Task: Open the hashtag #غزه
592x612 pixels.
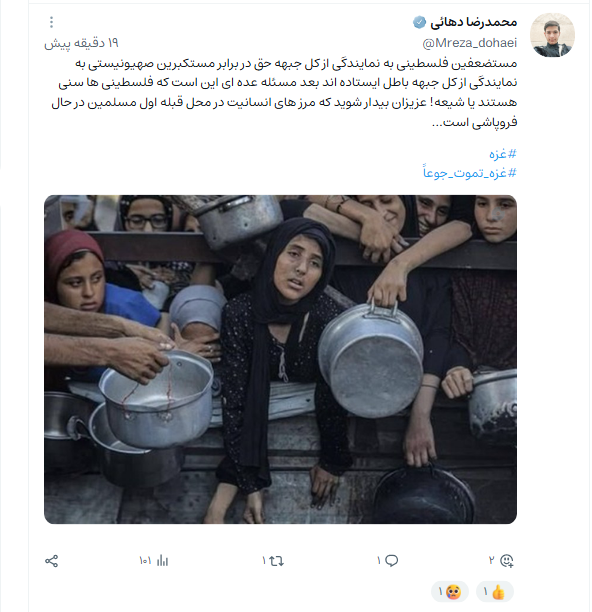Action: [x=503, y=154]
